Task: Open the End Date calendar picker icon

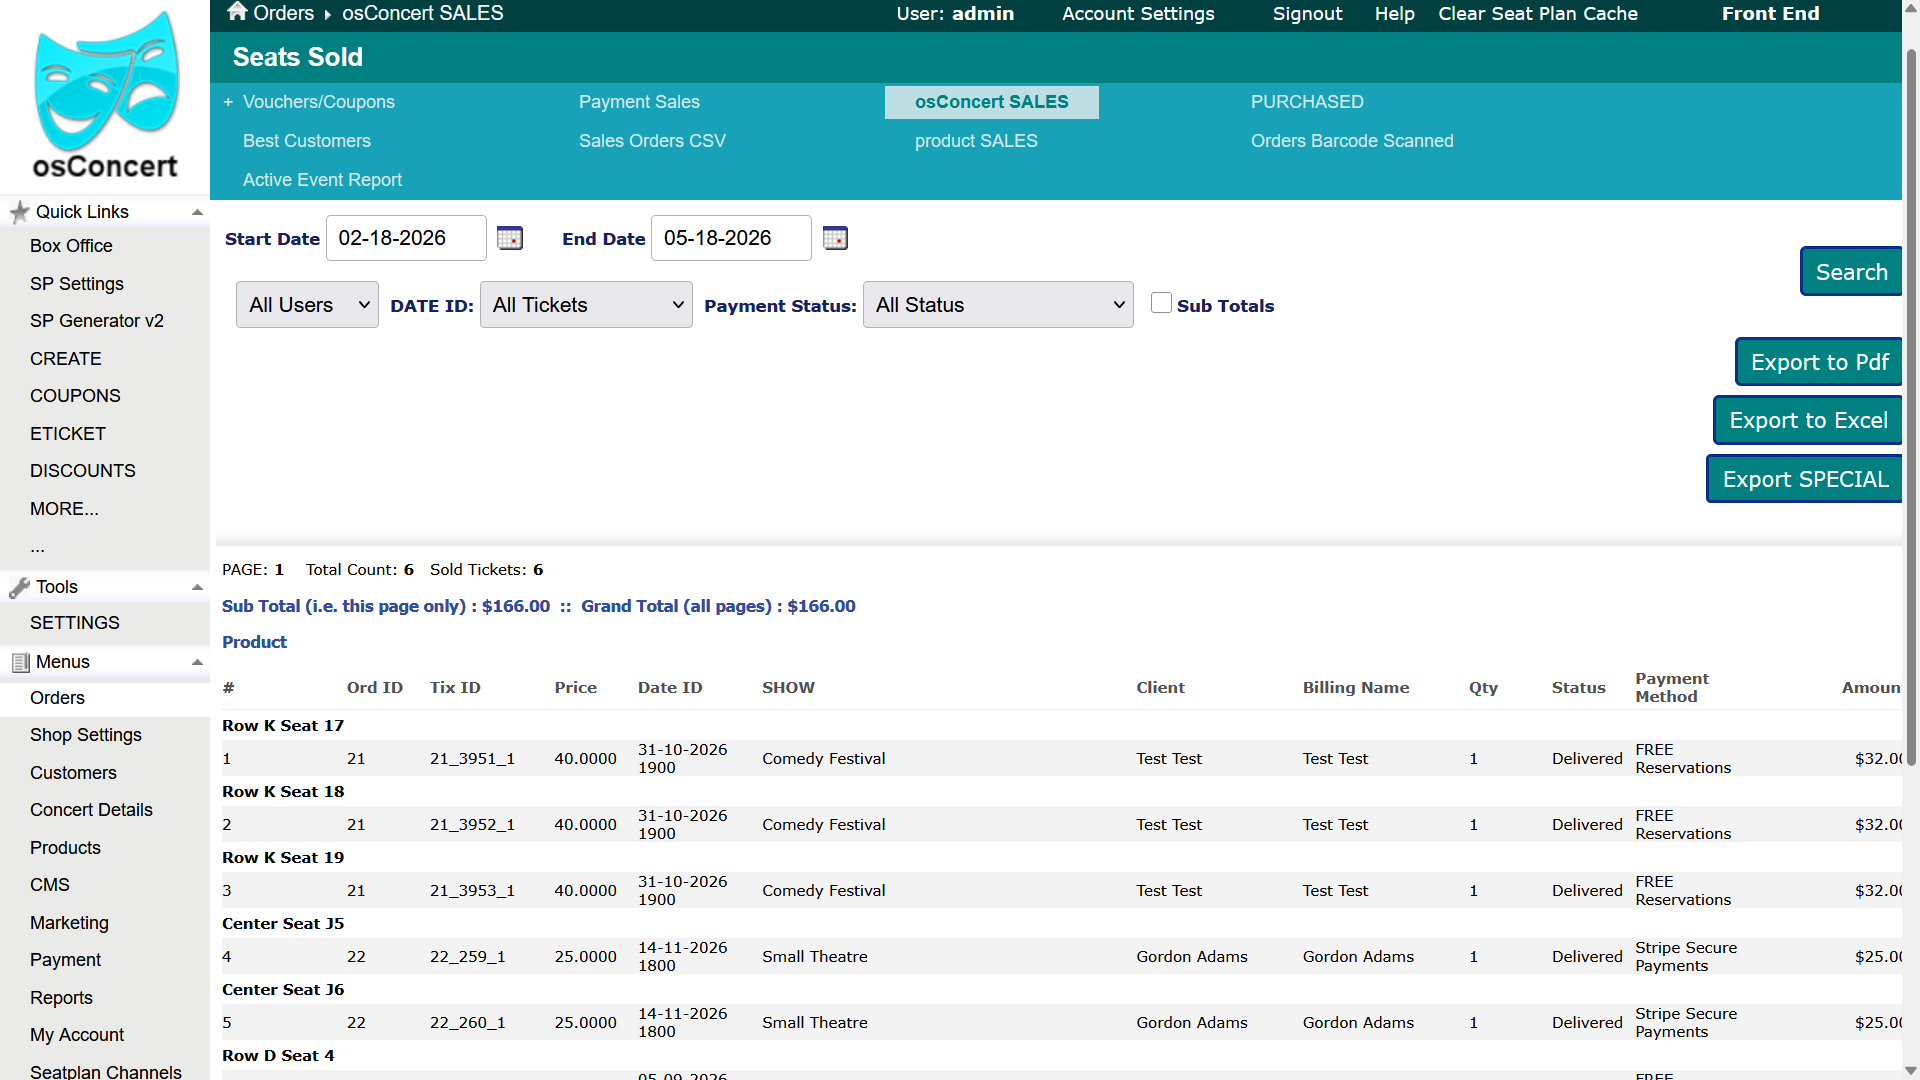Action: coord(835,238)
